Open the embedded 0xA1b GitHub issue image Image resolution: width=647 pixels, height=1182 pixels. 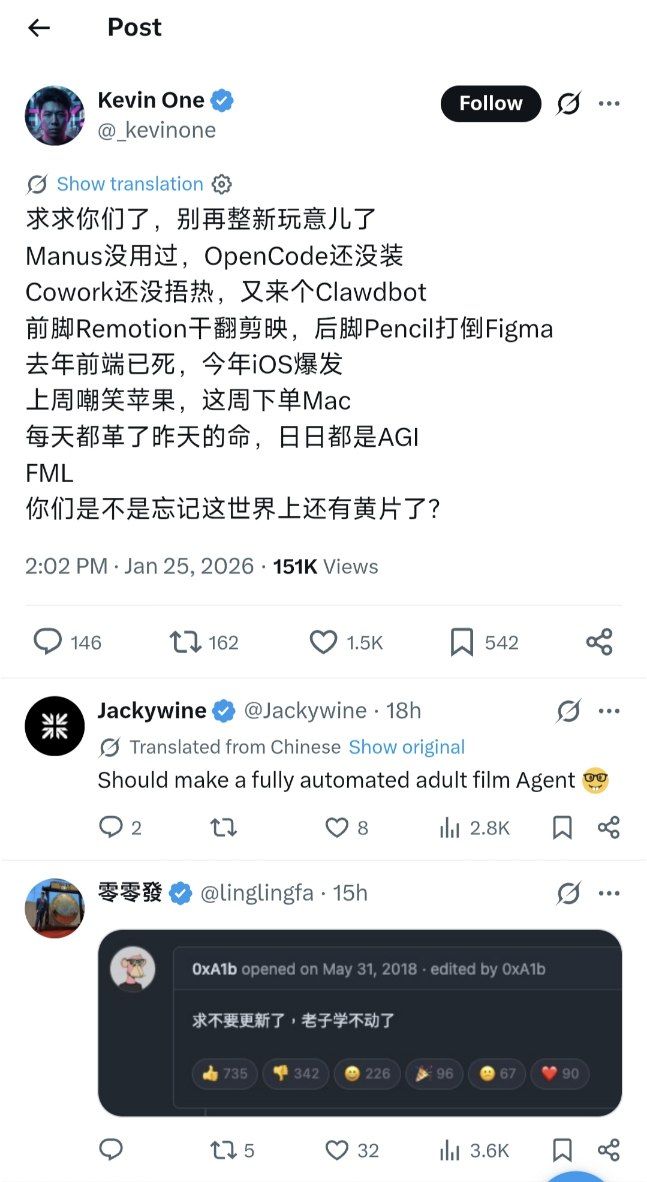tap(360, 1023)
